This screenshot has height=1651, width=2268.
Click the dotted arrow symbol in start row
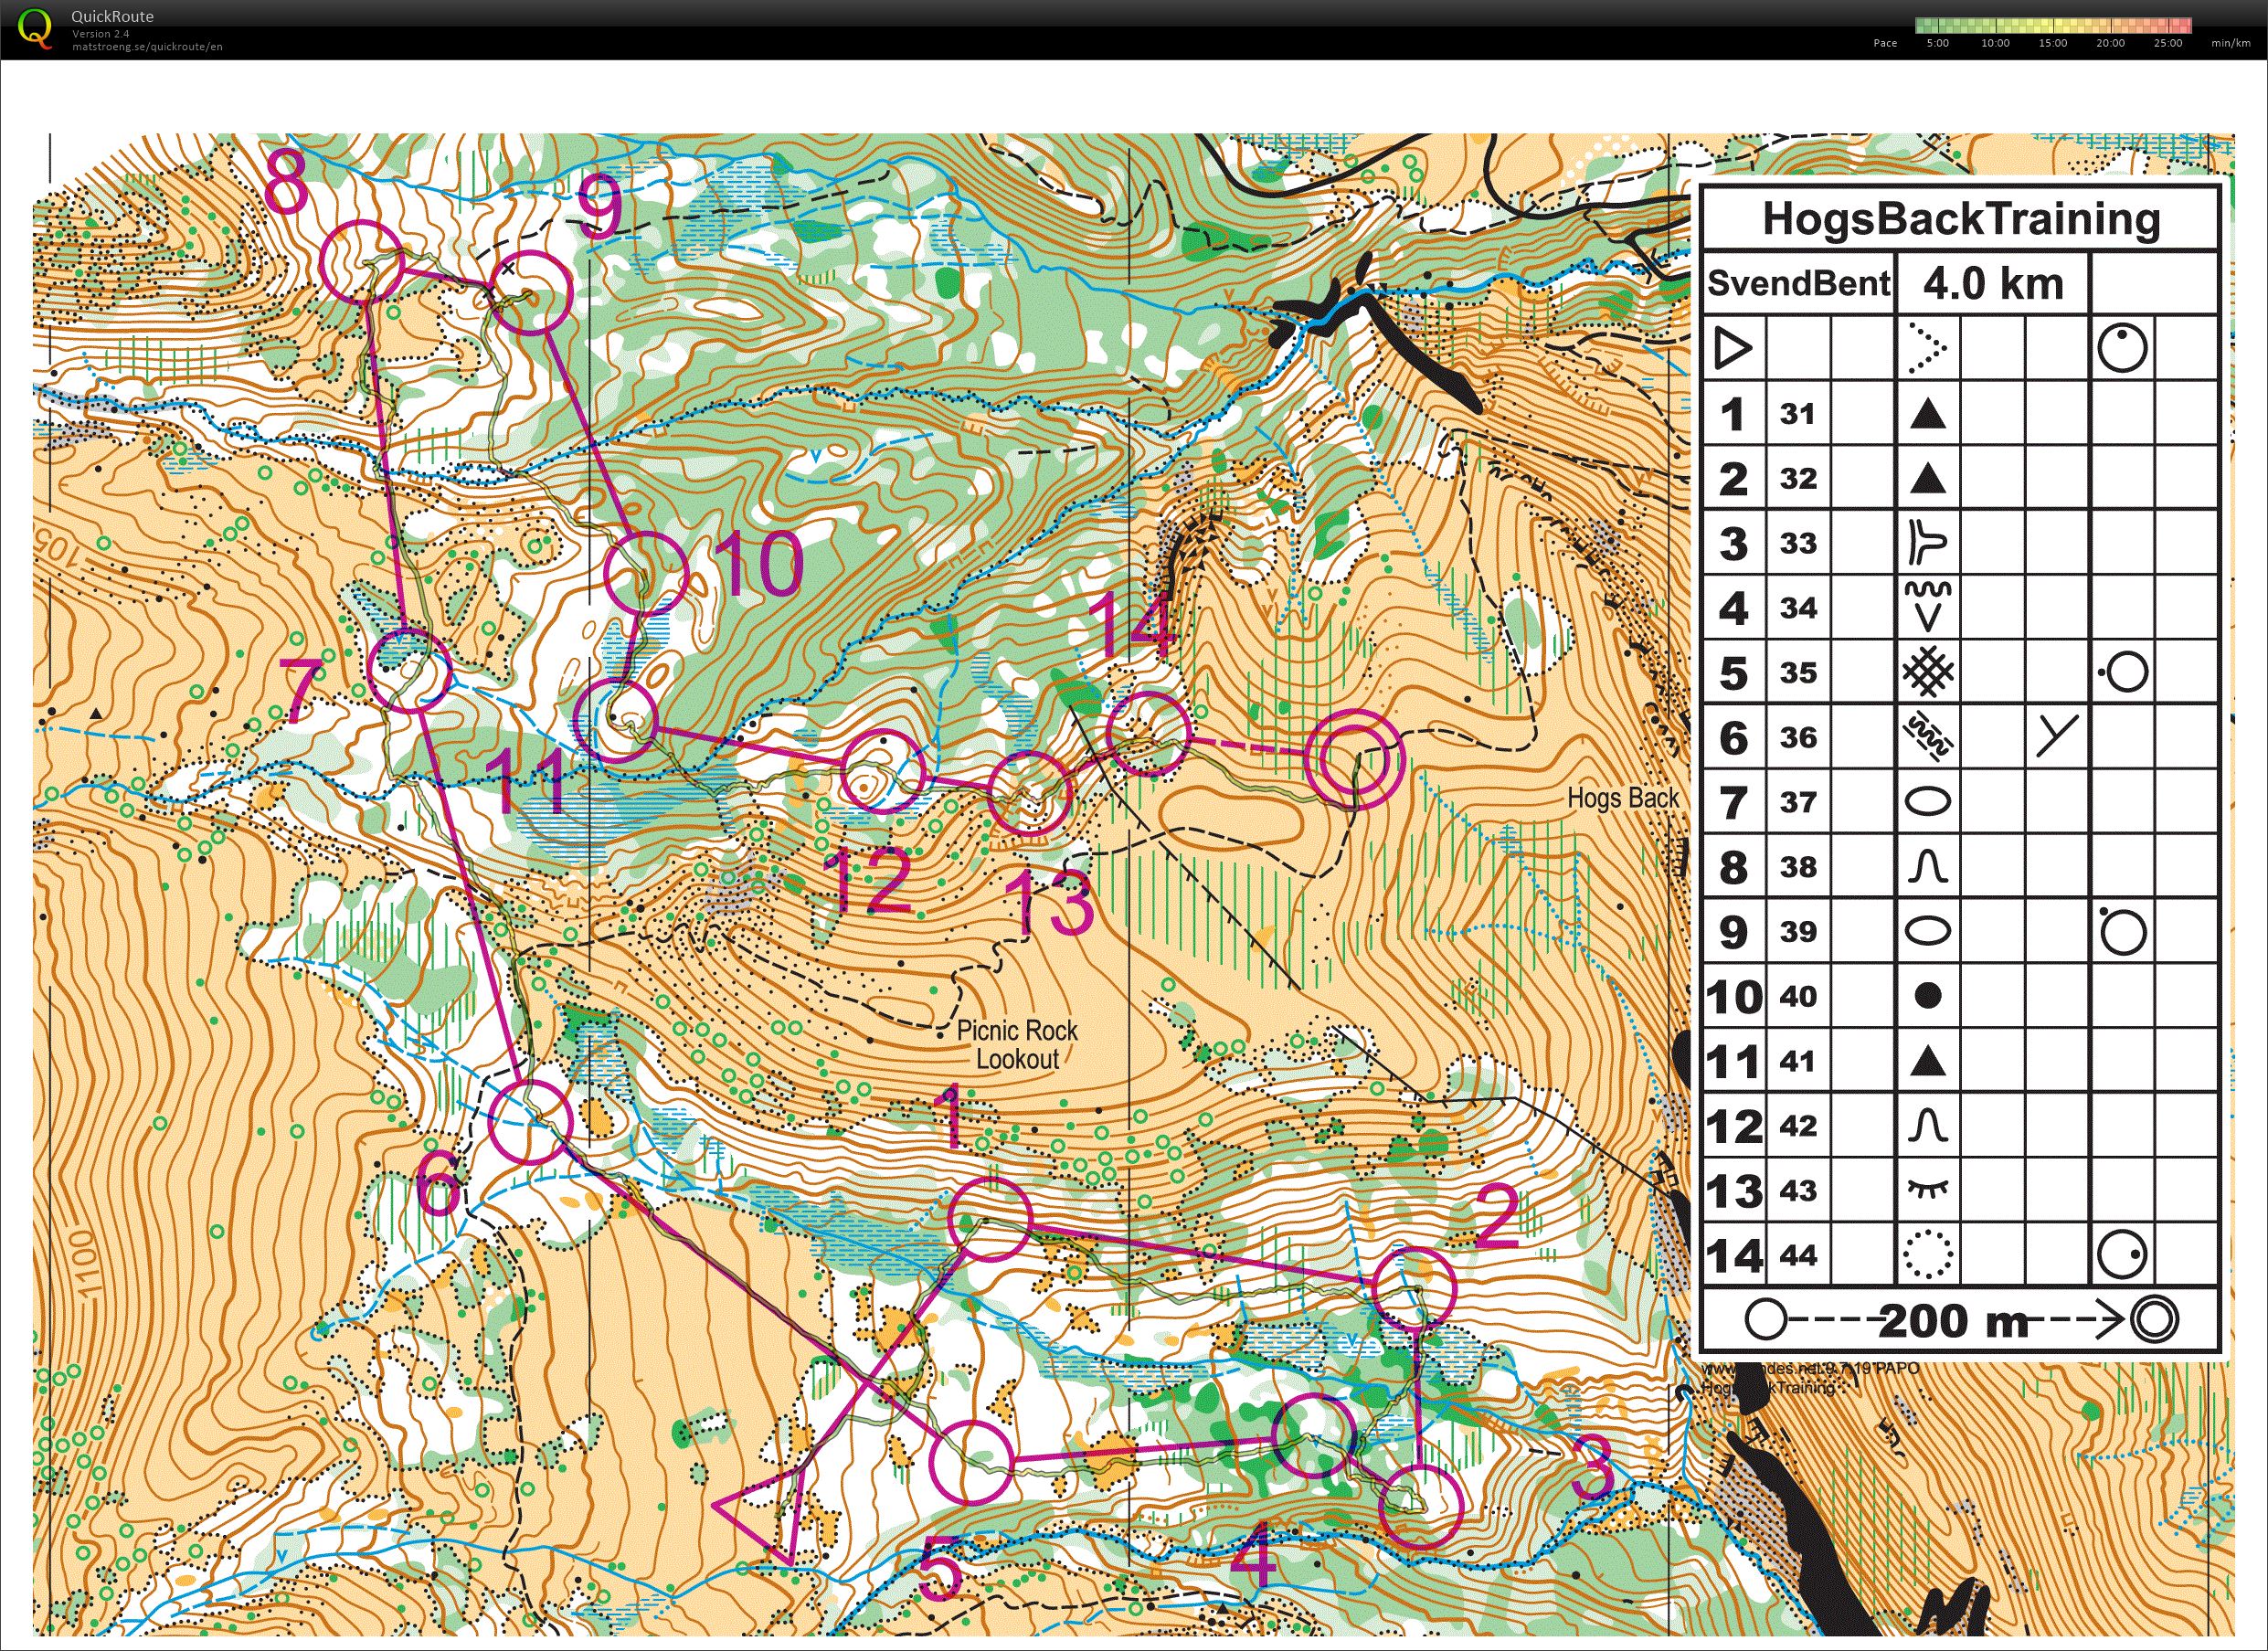tap(1927, 348)
